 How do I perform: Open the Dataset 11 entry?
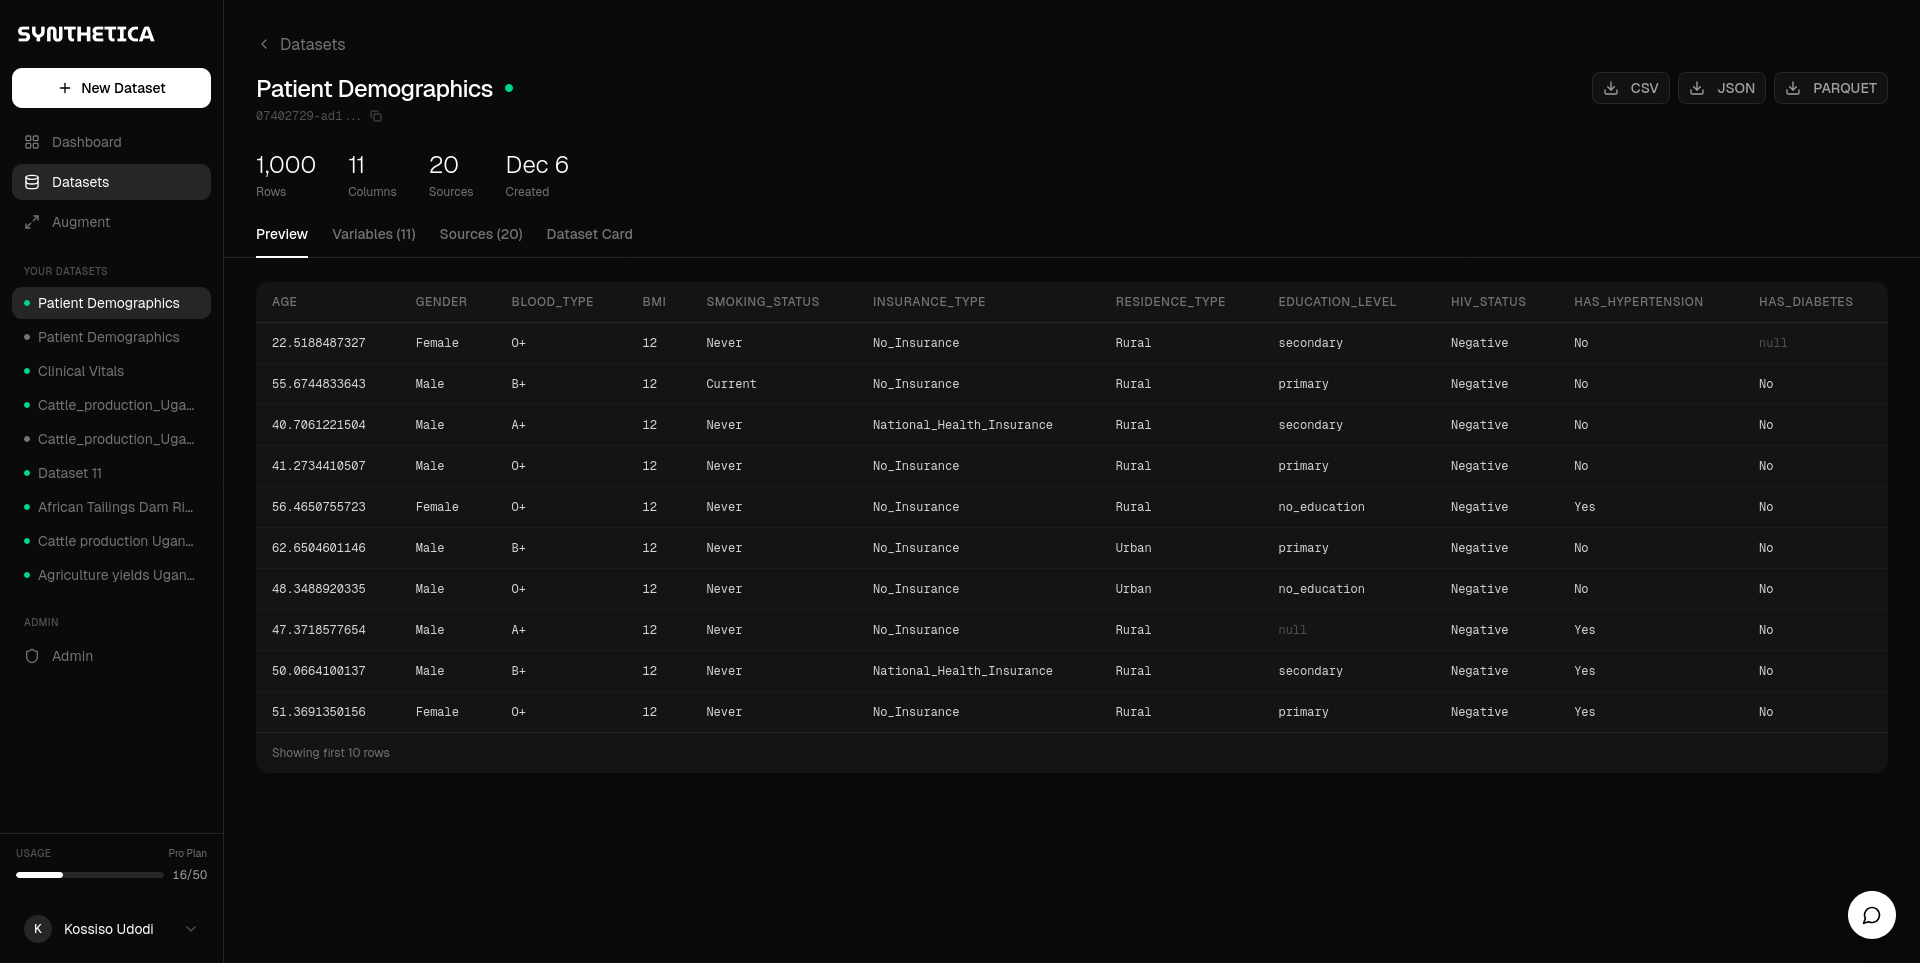coord(111,473)
